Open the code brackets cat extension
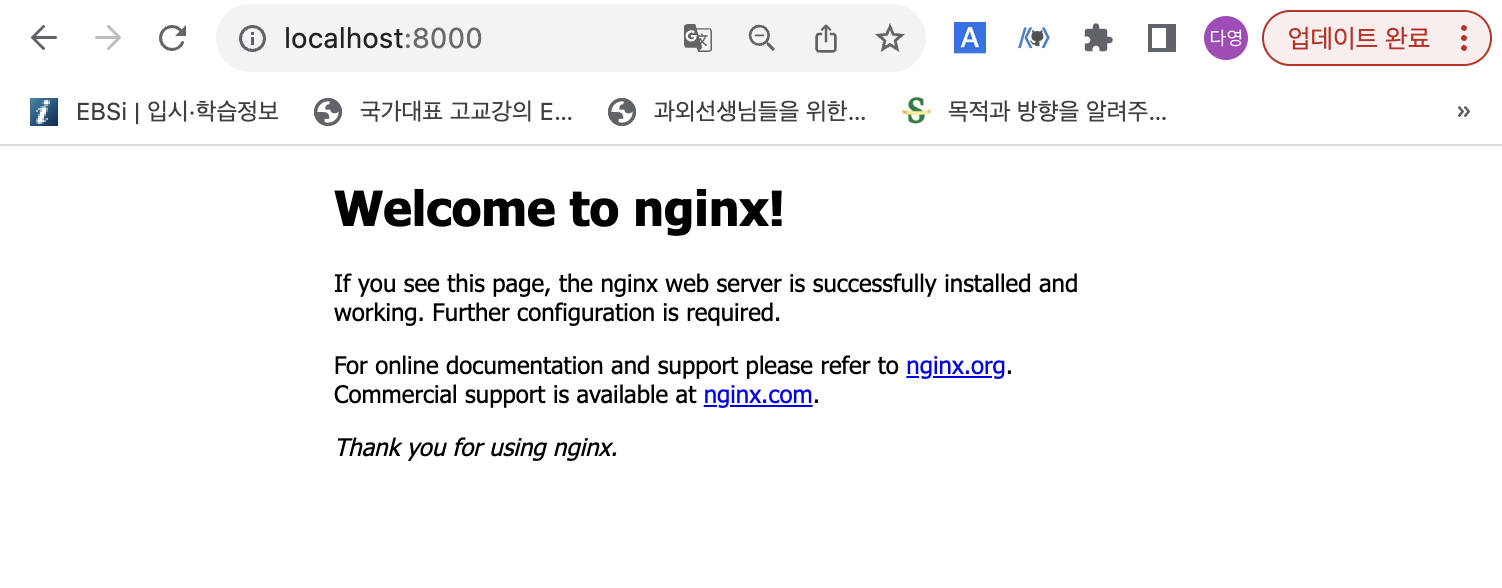Screen dimensions: 1502x588 pyautogui.click(x=1033, y=38)
